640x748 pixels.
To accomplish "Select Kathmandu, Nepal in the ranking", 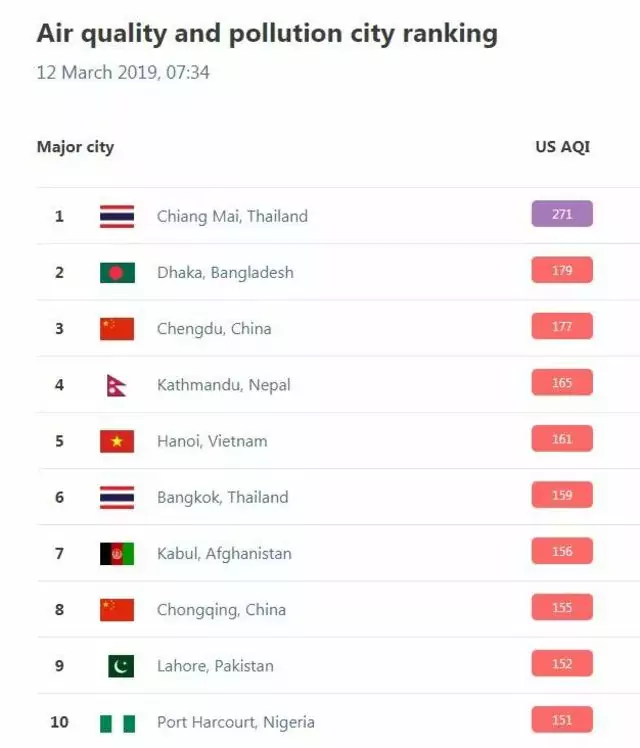I will 223,385.
